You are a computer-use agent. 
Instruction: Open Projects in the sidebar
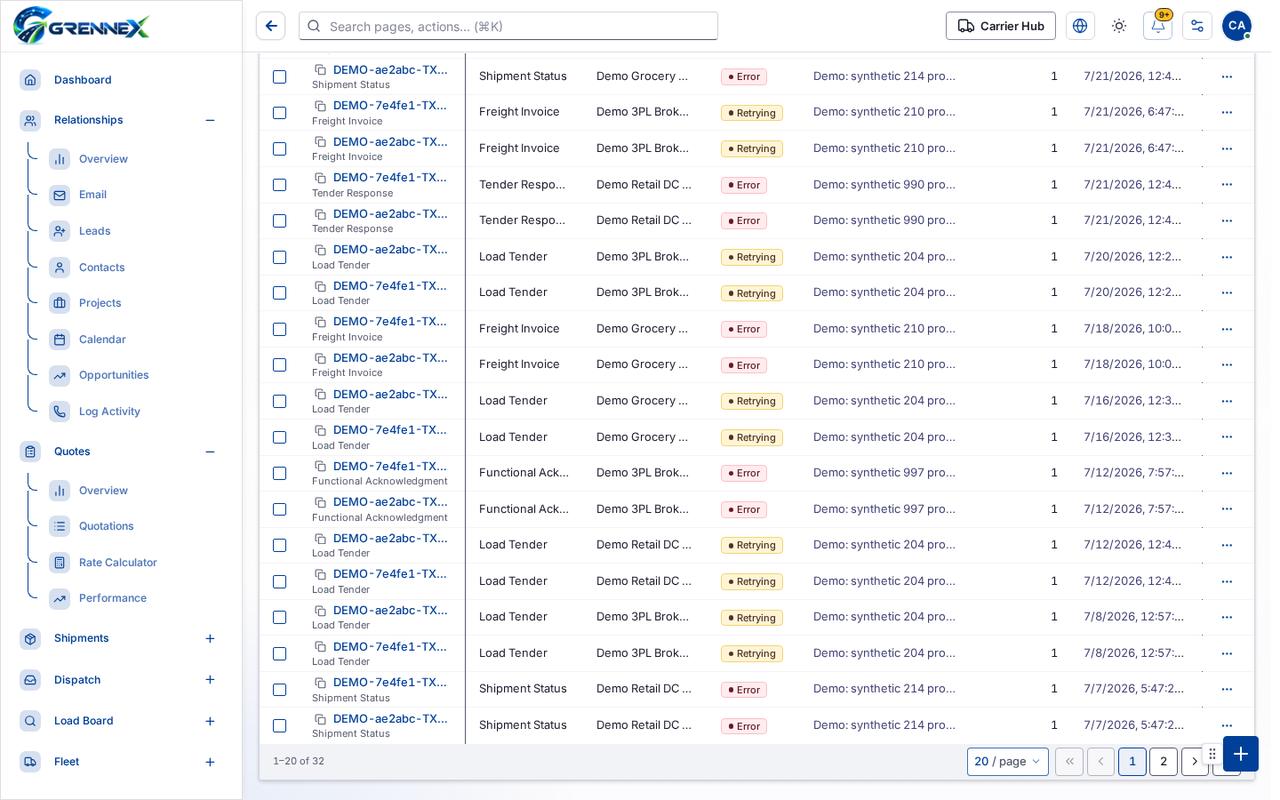click(x=100, y=303)
